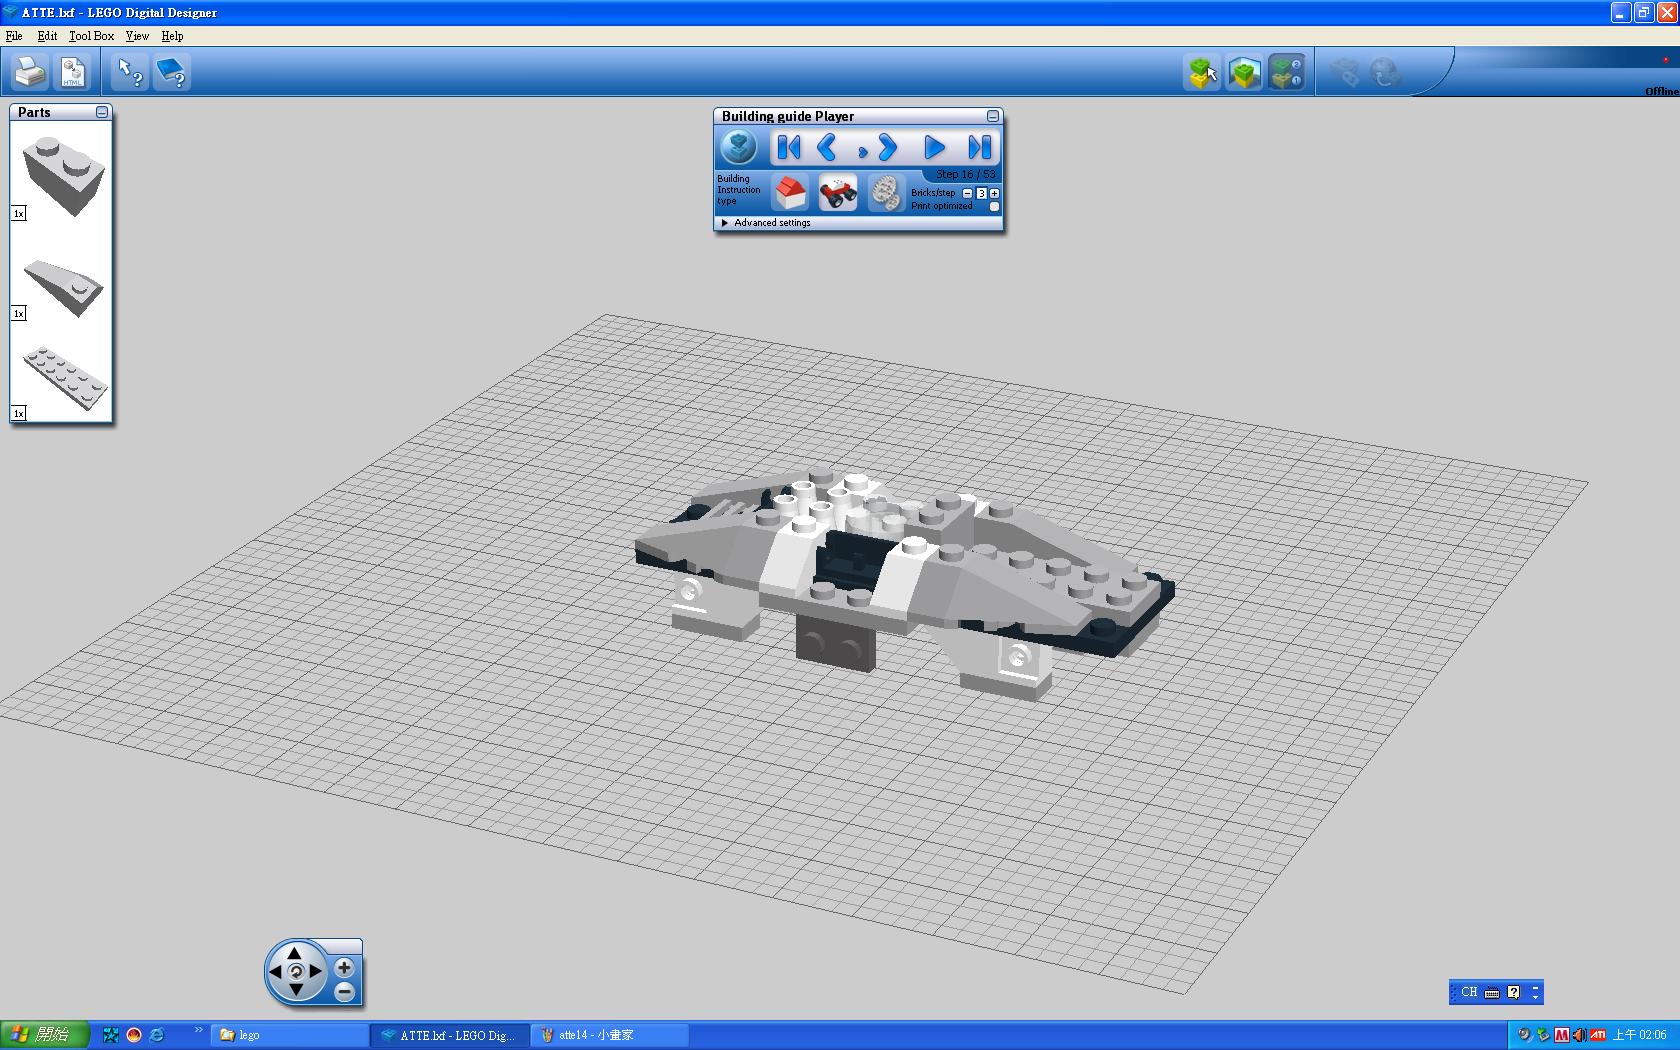Collapse the Building guide Player panel
Screen dimensions: 1680x1050
(x=992, y=116)
